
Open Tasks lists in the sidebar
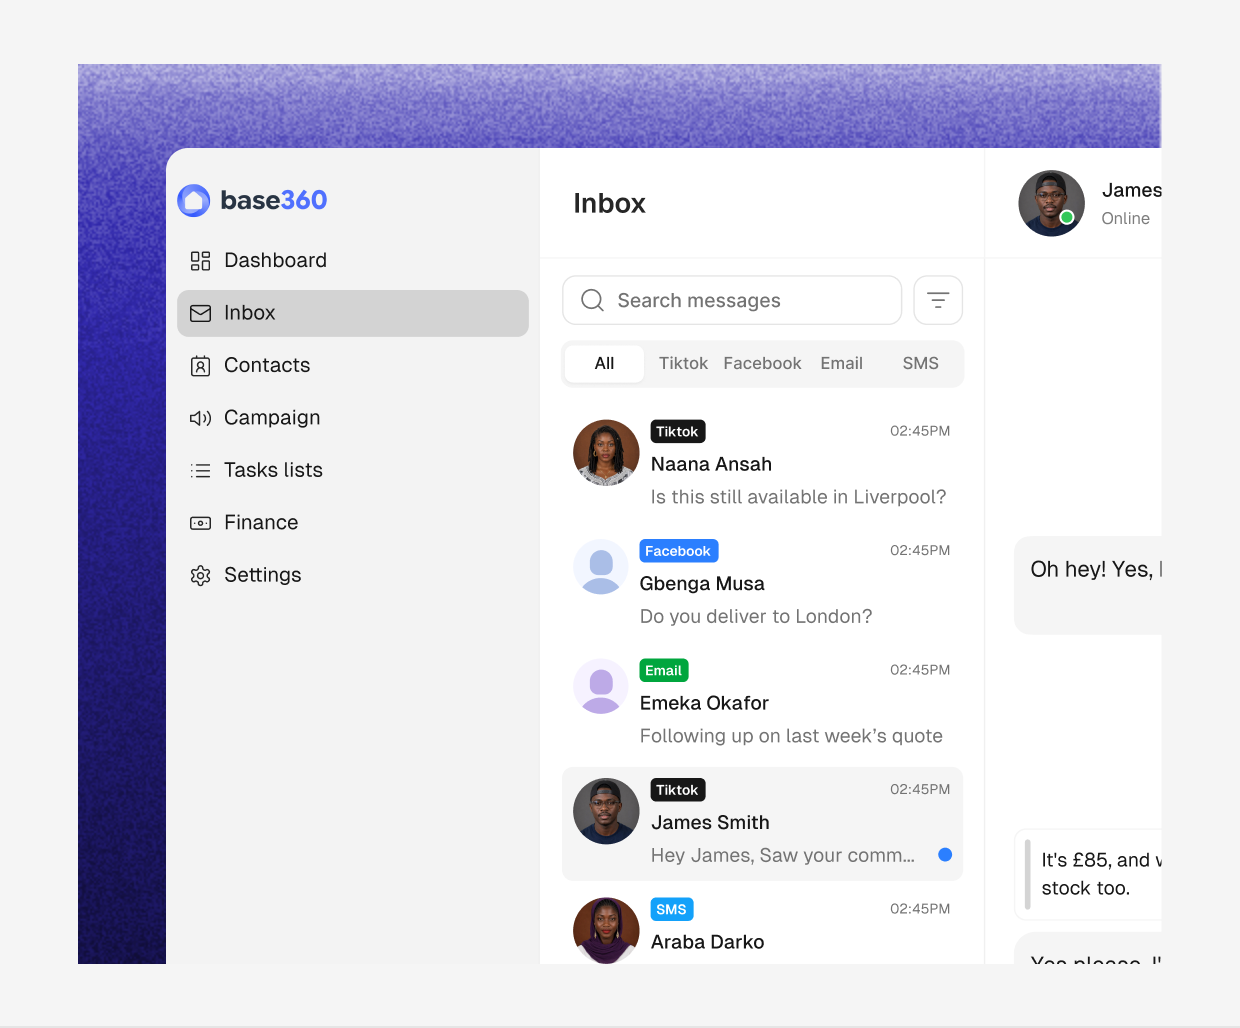(353, 470)
